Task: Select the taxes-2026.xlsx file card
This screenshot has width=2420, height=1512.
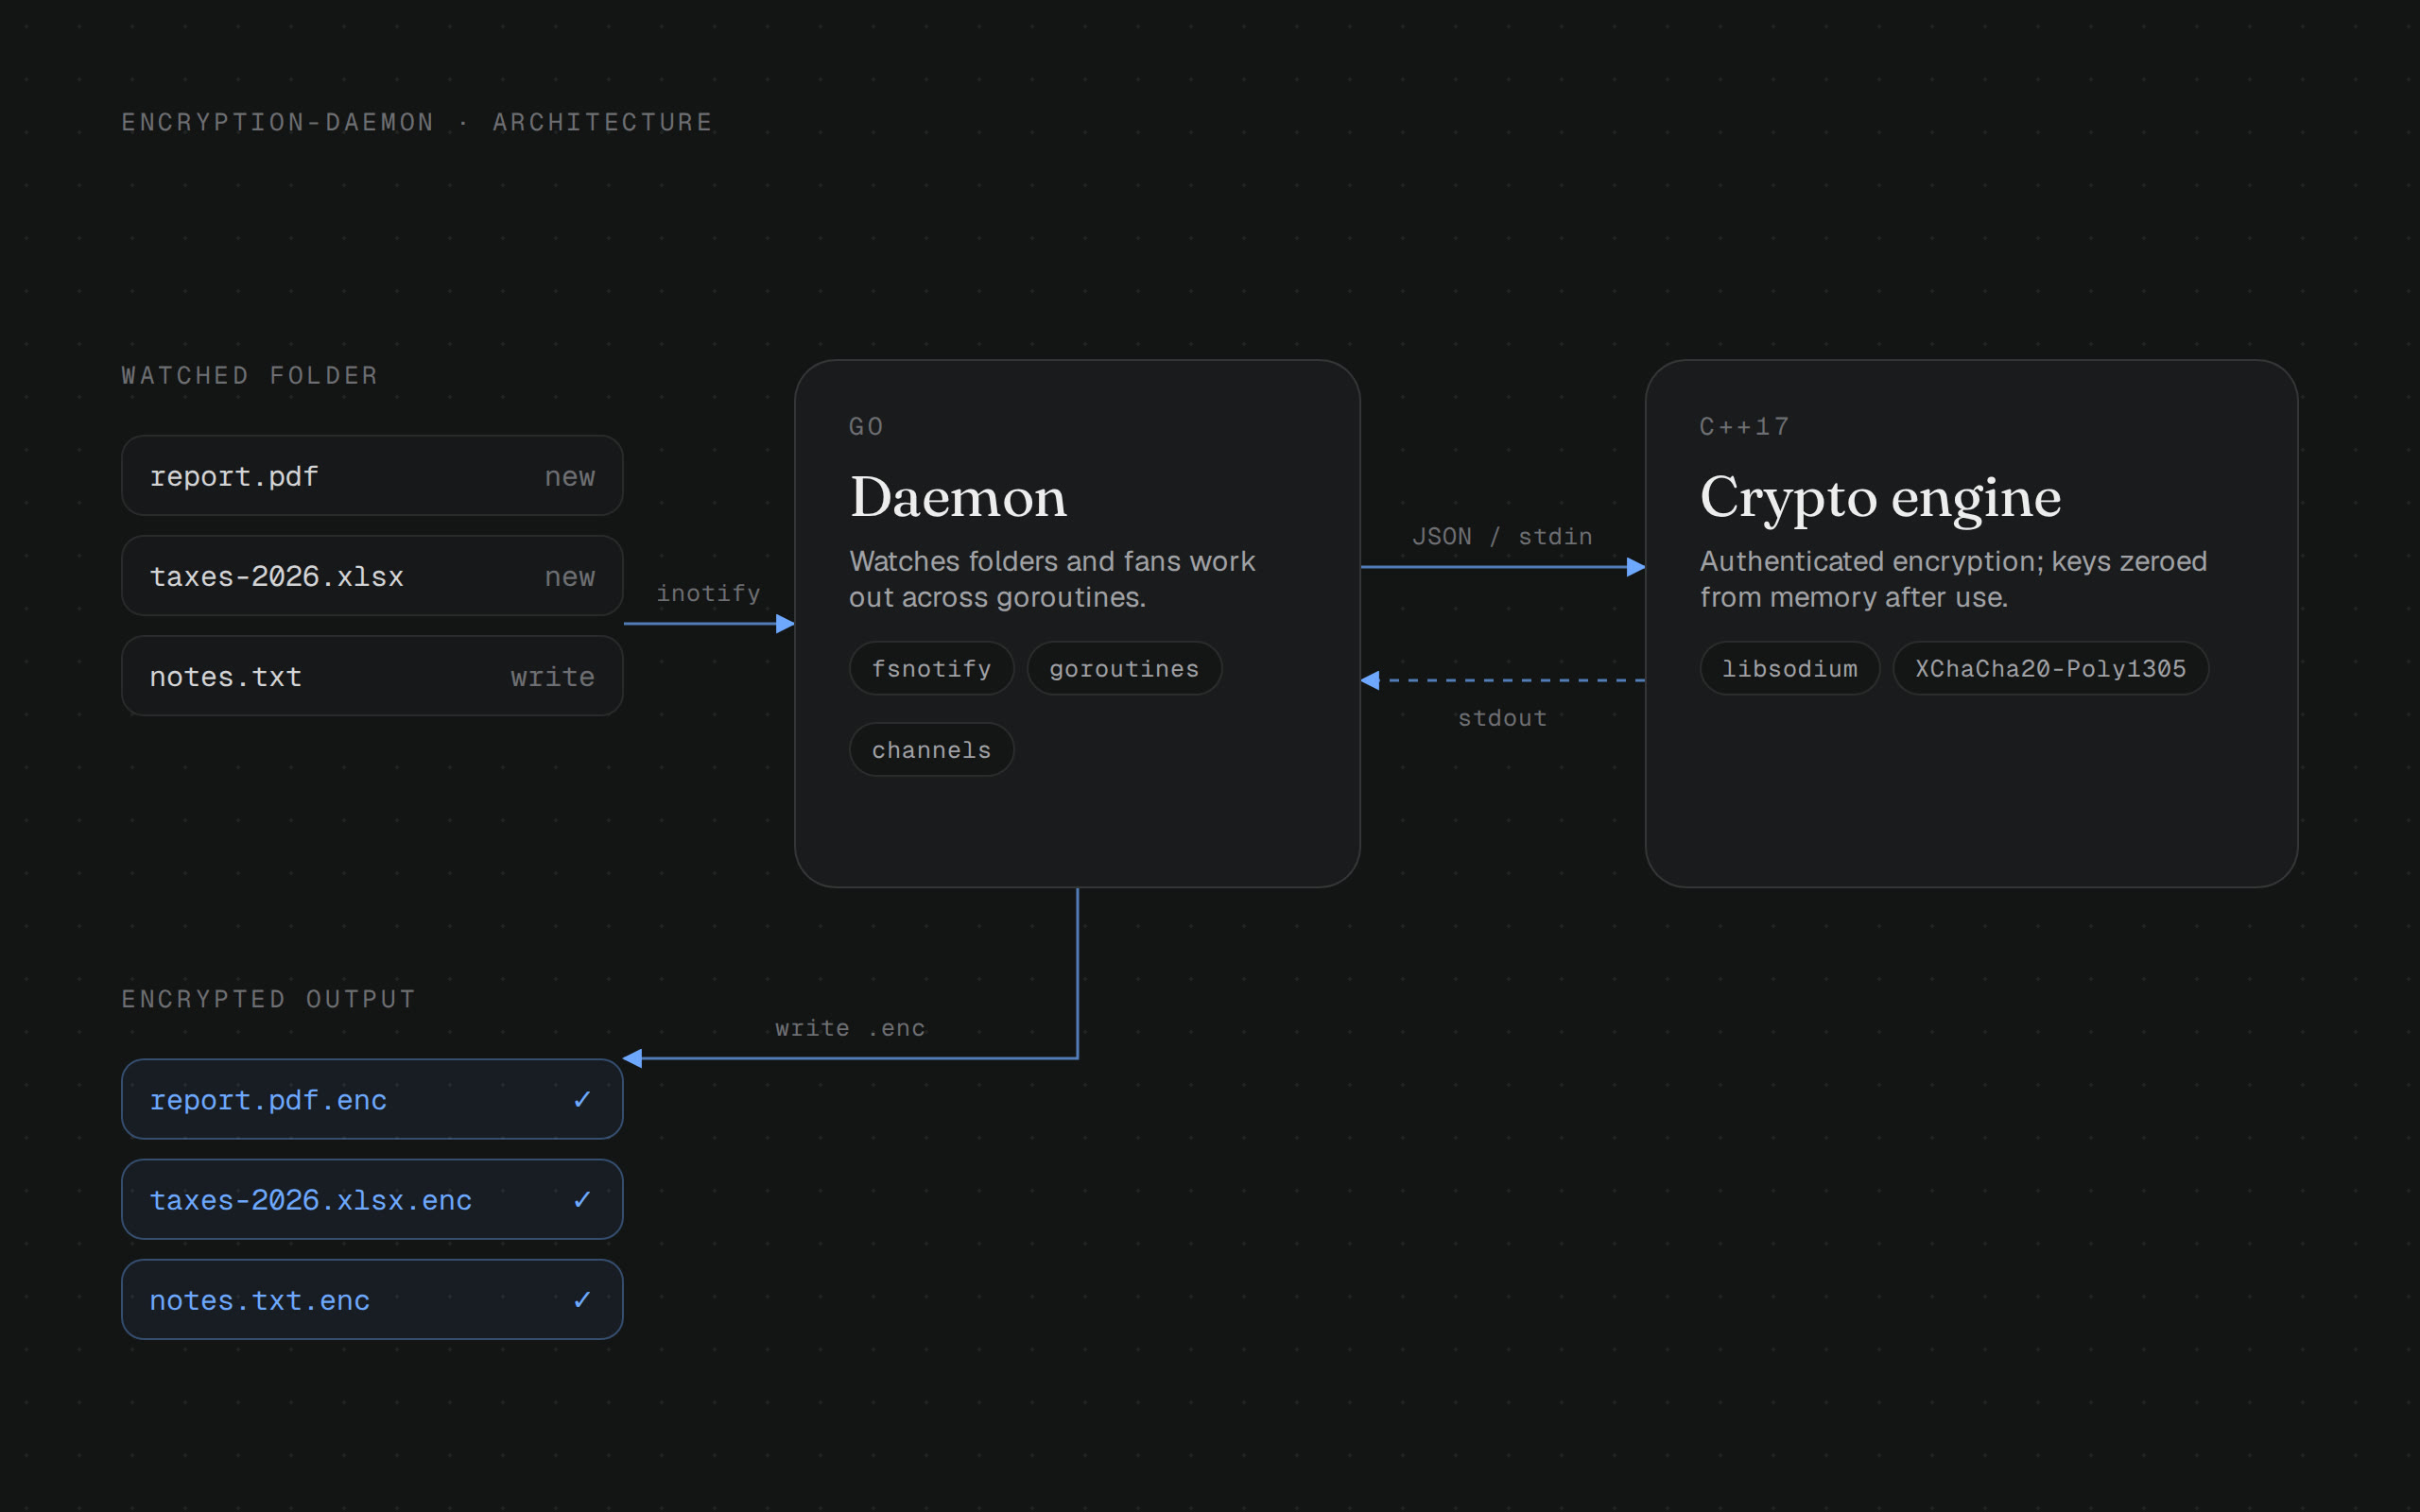Action: pos(372,575)
